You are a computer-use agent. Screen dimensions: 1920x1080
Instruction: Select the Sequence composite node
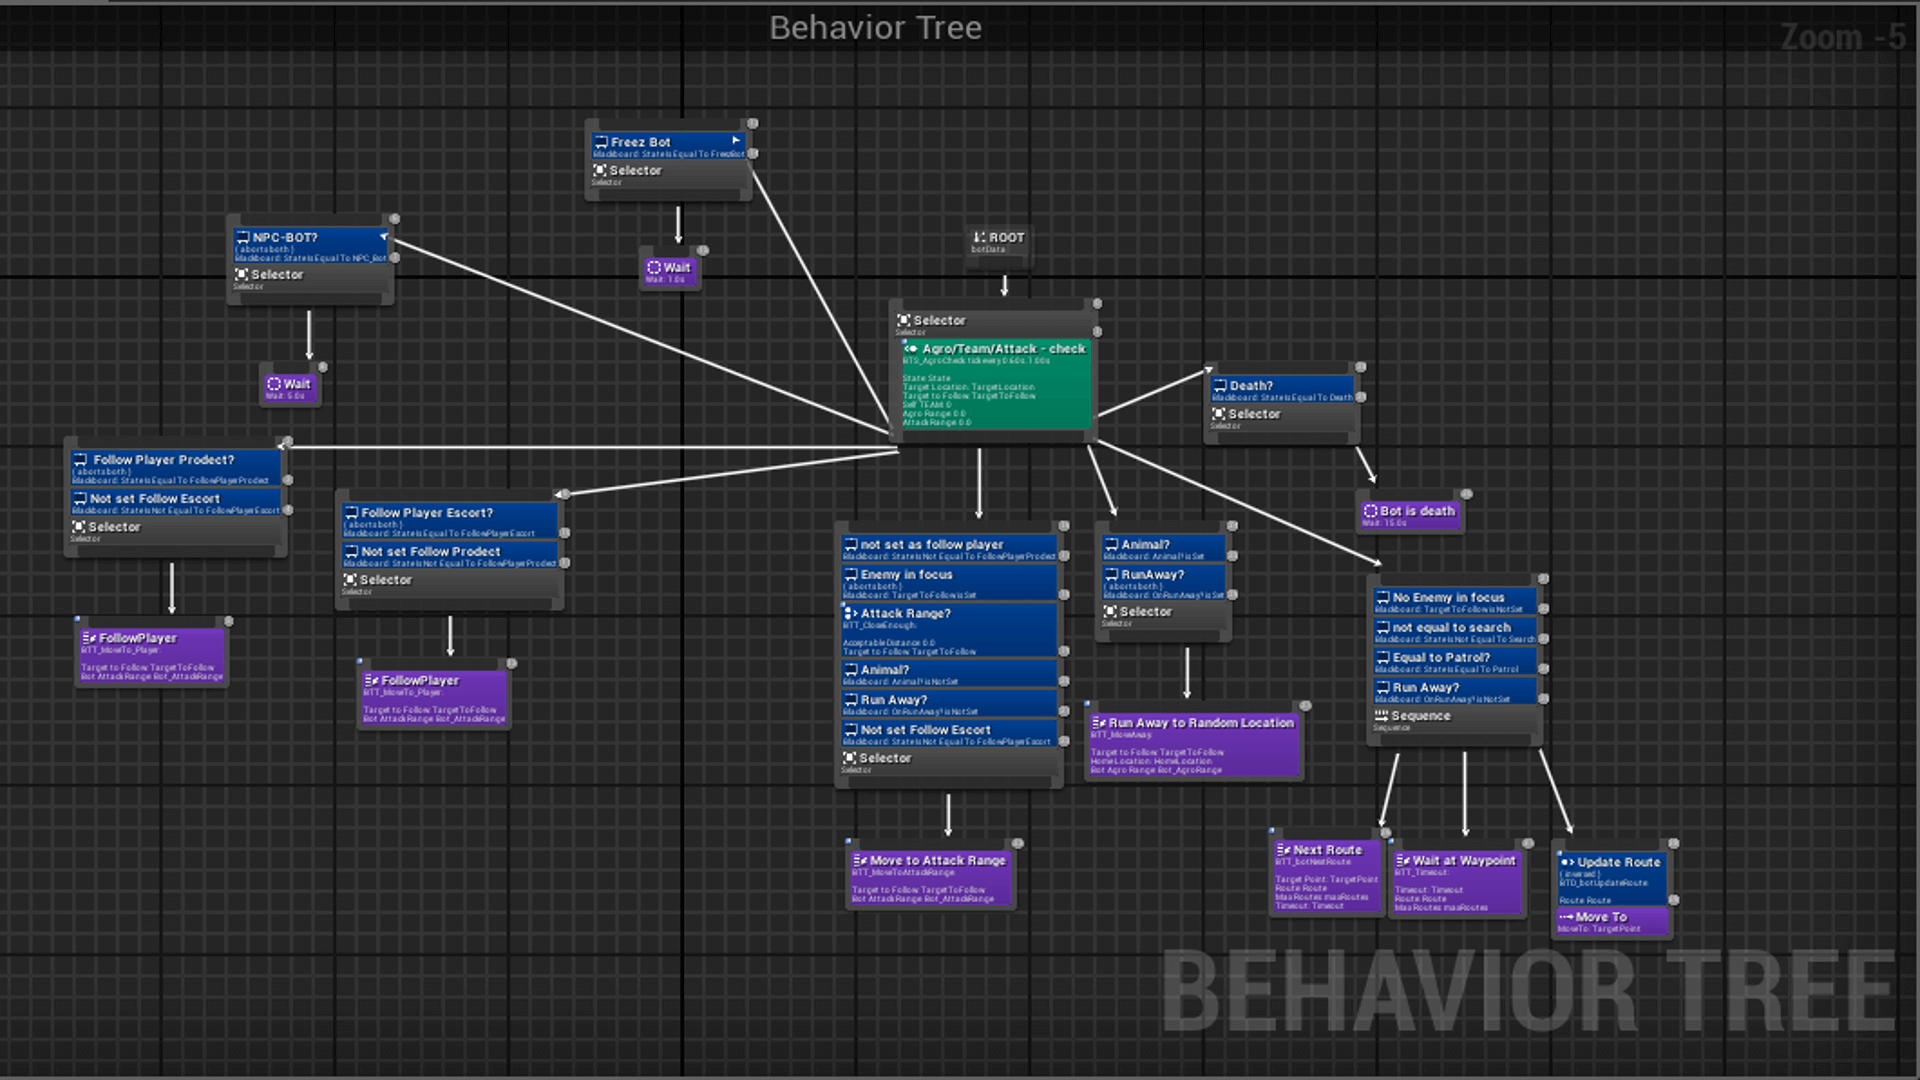click(x=1455, y=720)
